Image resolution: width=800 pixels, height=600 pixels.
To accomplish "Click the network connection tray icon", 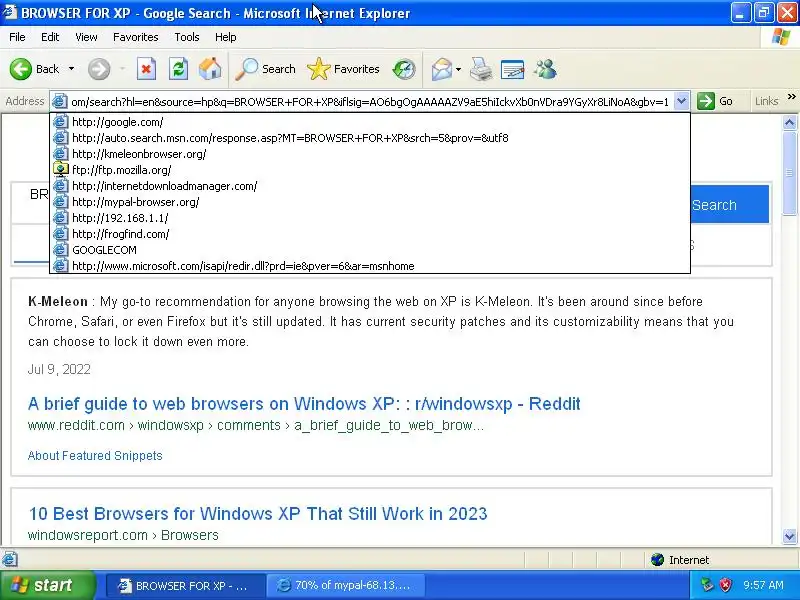I will click(707, 585).
